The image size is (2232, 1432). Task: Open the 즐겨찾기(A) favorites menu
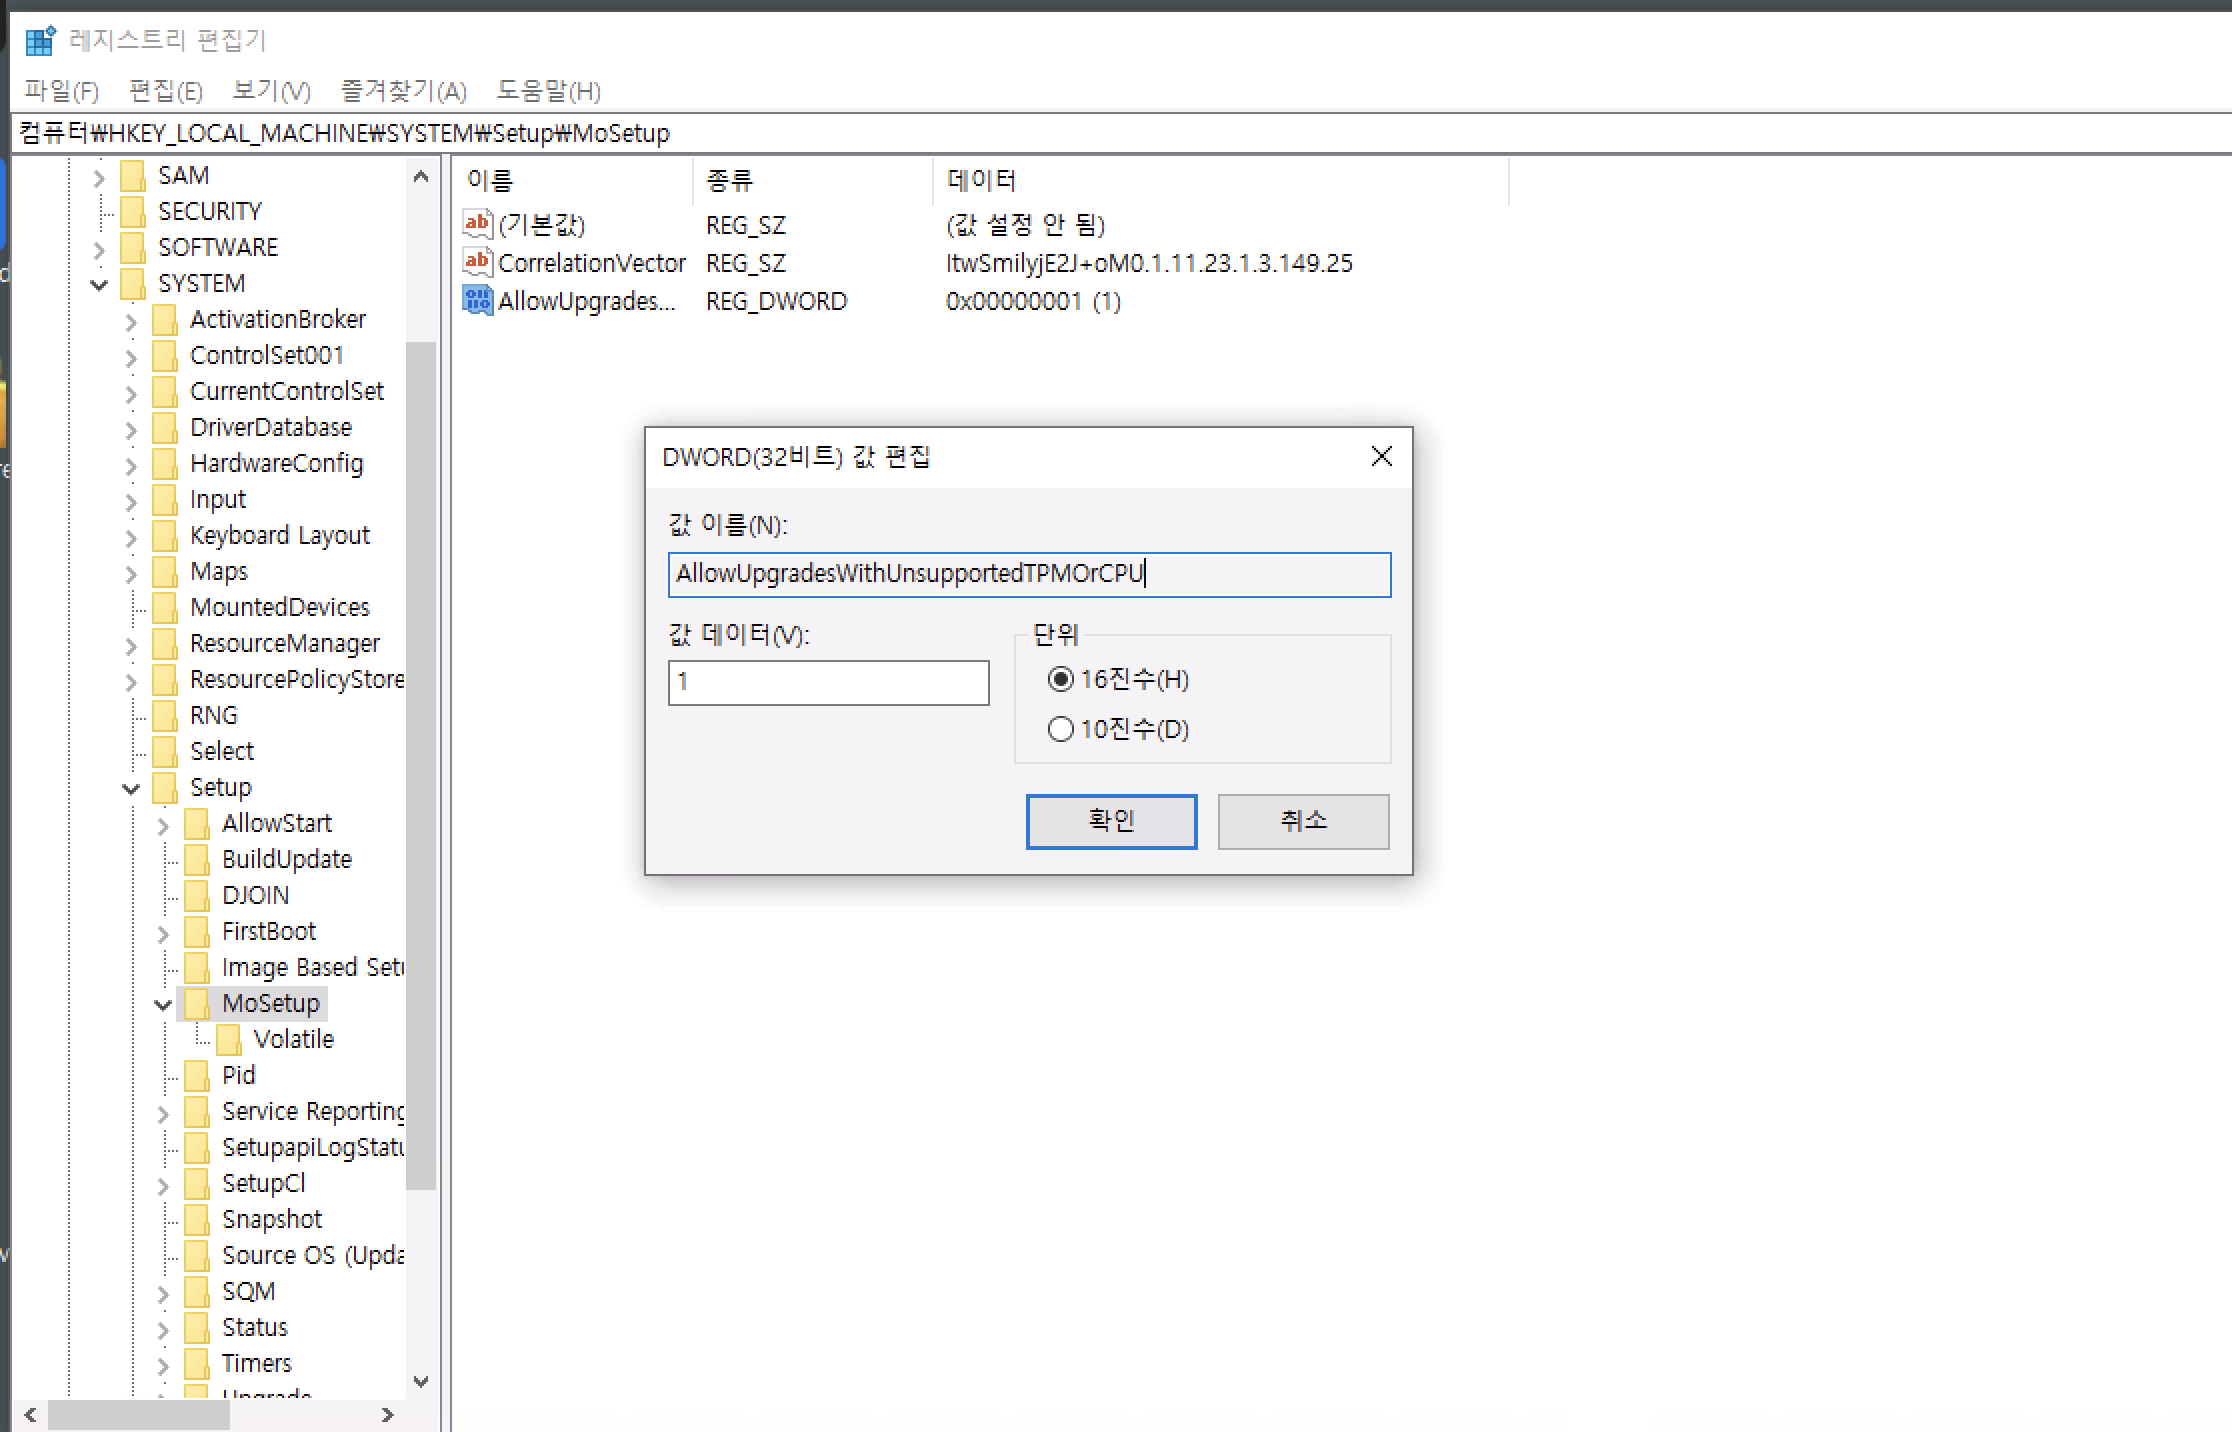pos(404,91)
